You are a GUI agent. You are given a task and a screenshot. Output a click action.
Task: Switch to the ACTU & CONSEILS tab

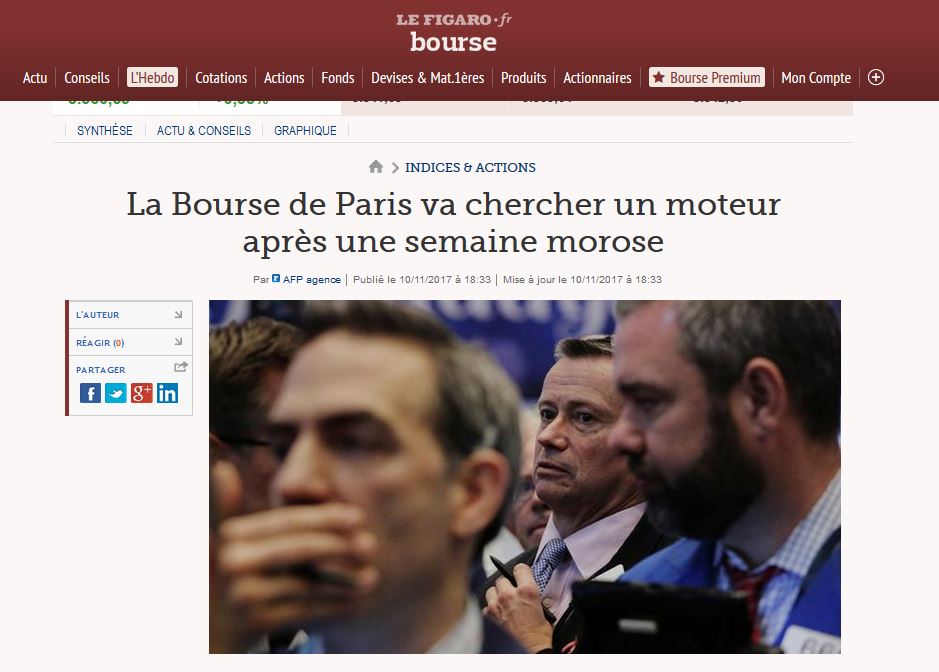pos(204,131)
